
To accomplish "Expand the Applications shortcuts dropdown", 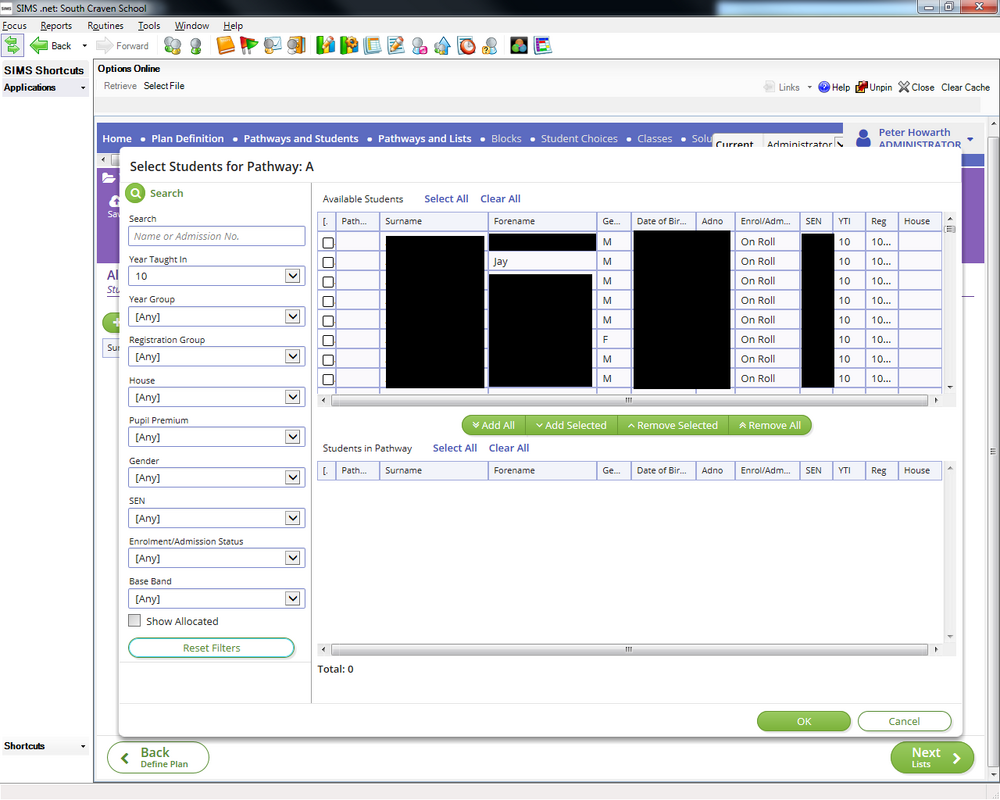I will (83, 88).
